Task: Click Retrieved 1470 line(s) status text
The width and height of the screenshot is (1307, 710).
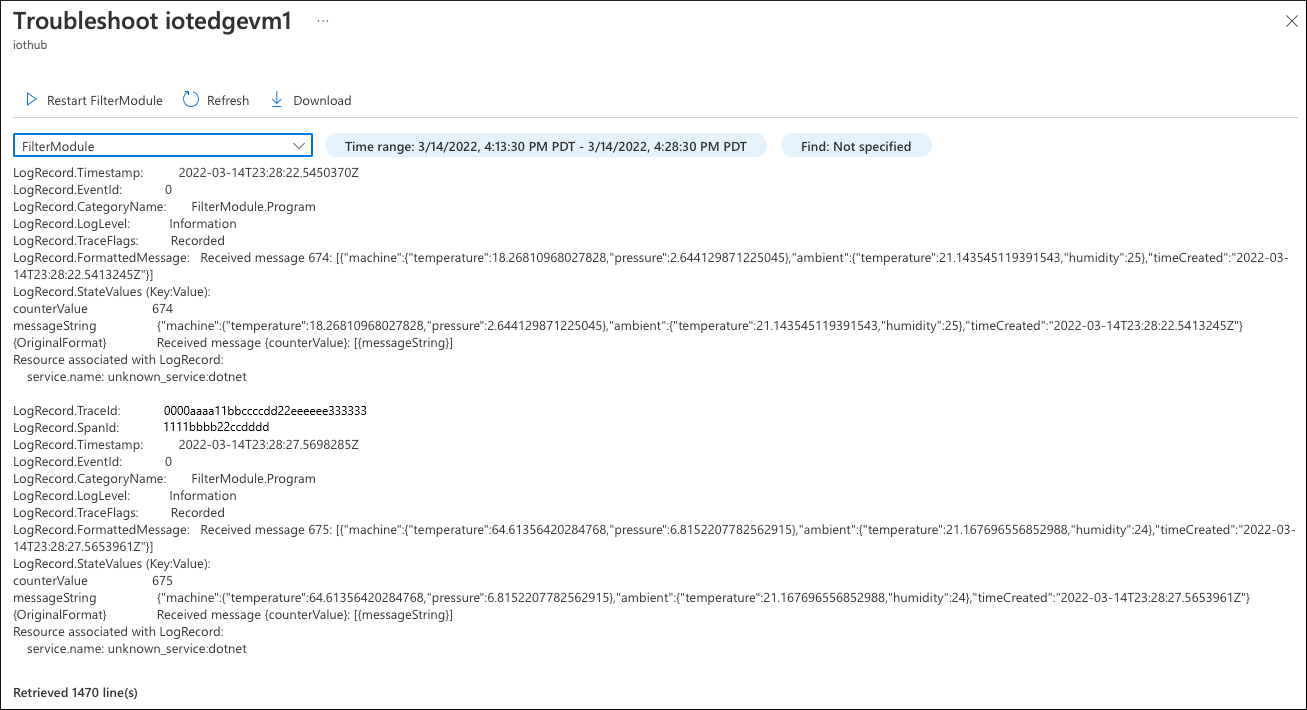Action: [75, 692]
